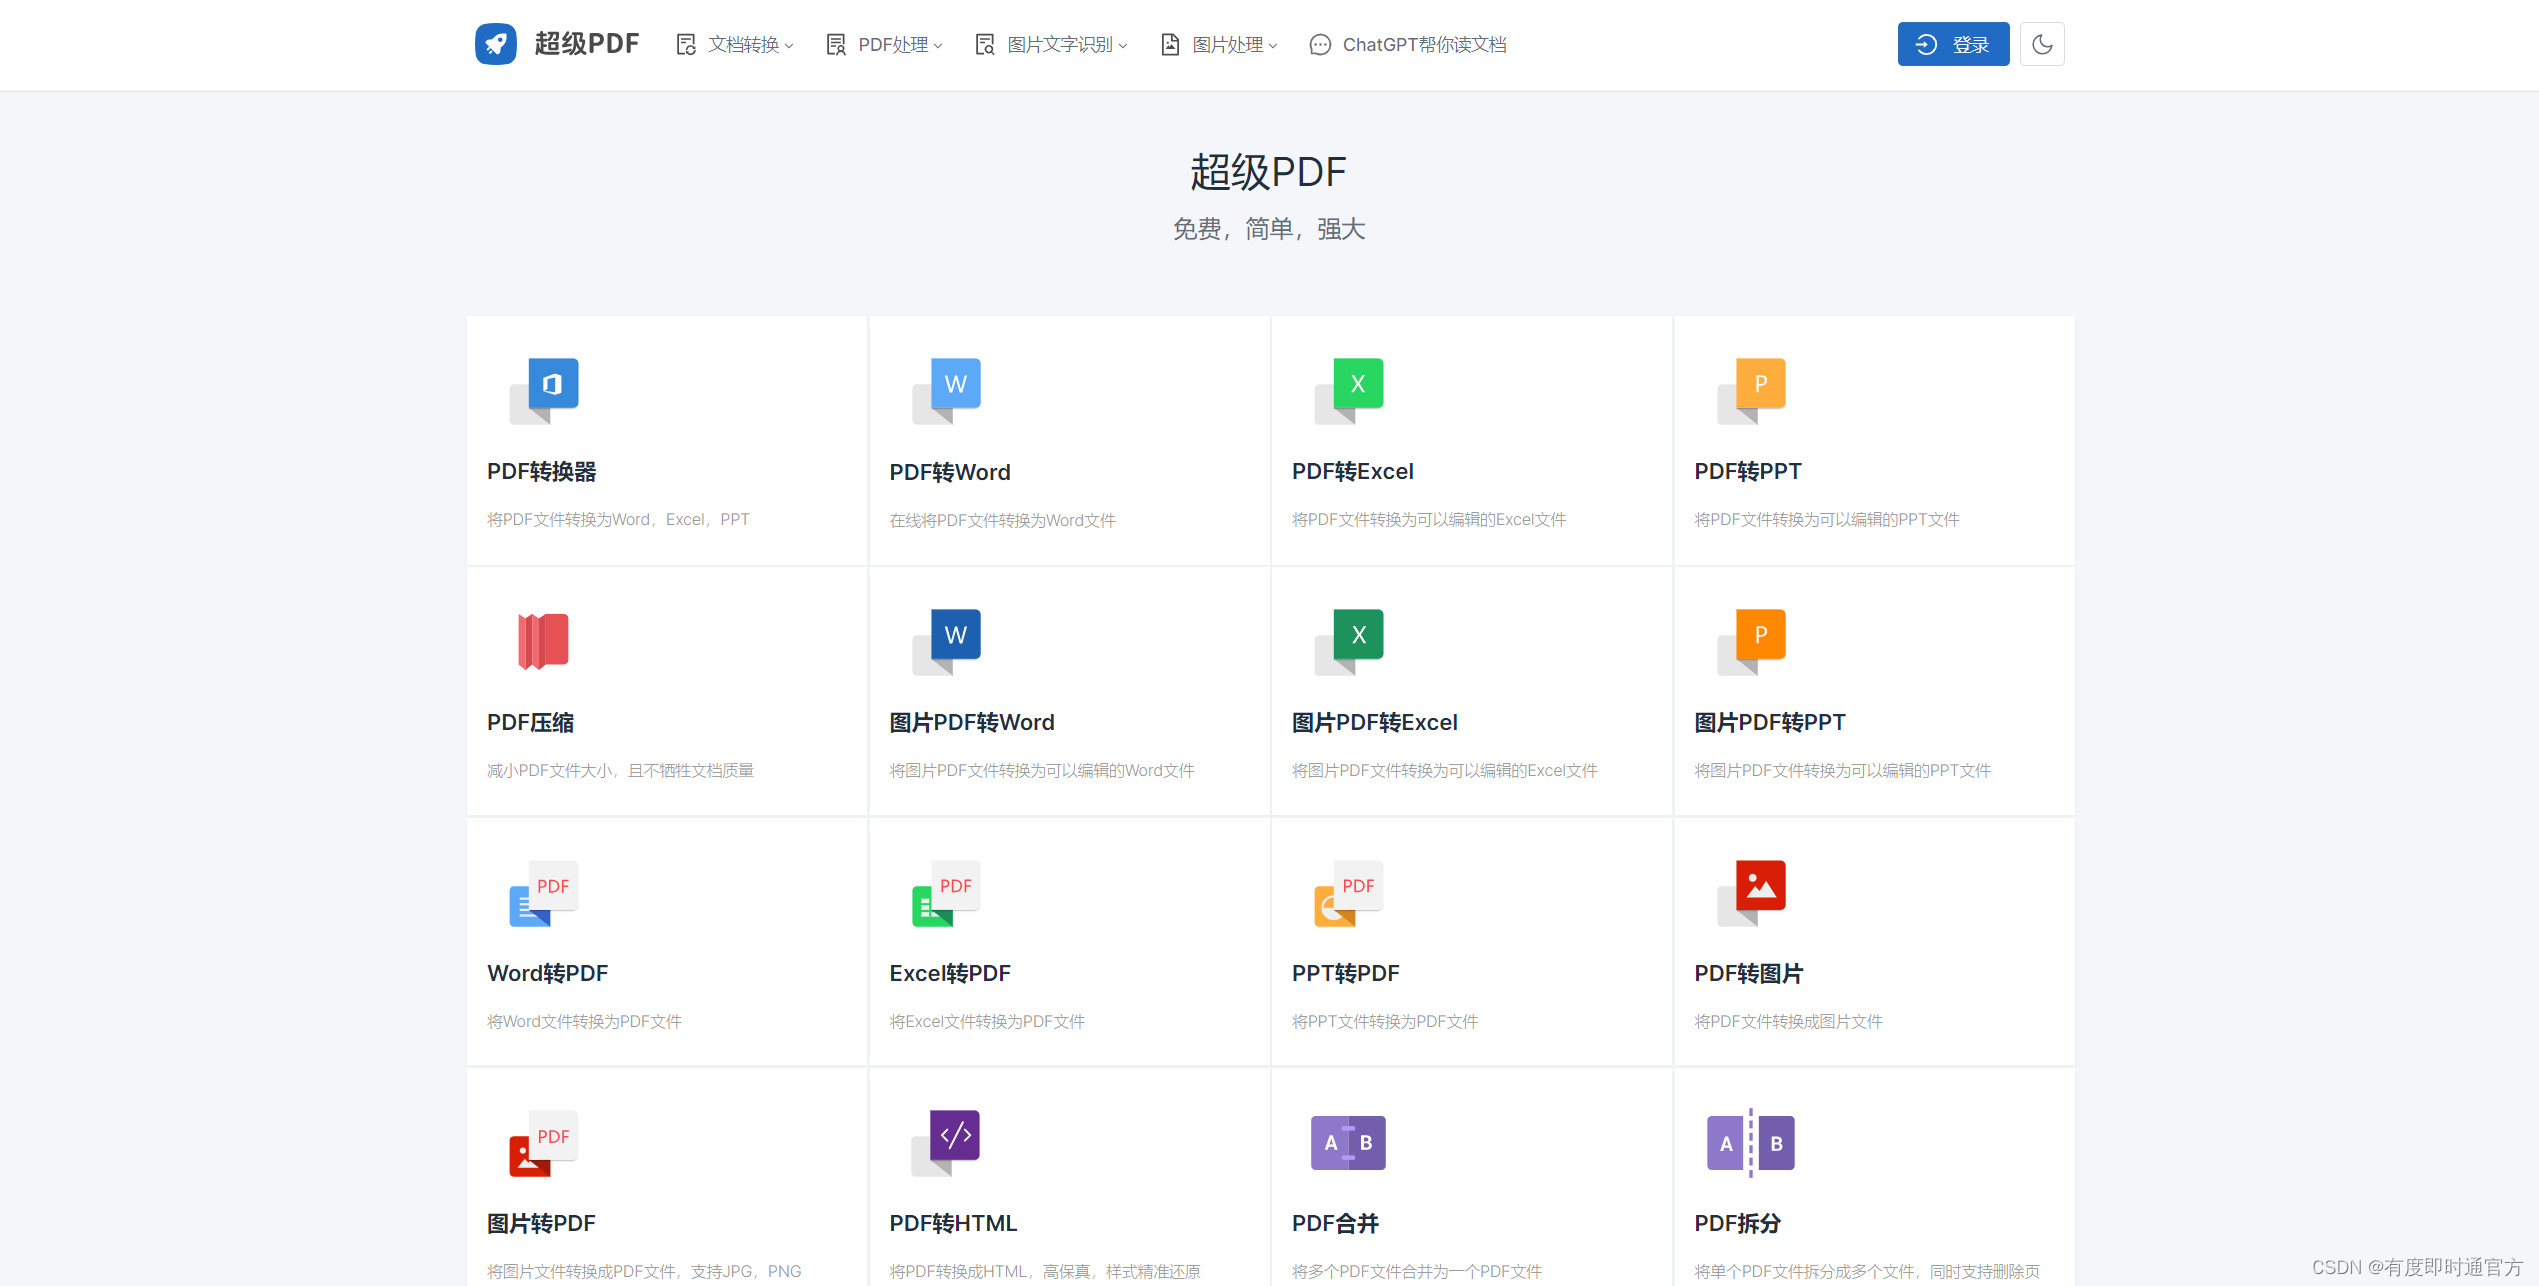Image resolution: width=2539 pixels, height=1286 pixels.
Task: Open the 图片PDF转Excel card title
Action: tap(1375, 723)
